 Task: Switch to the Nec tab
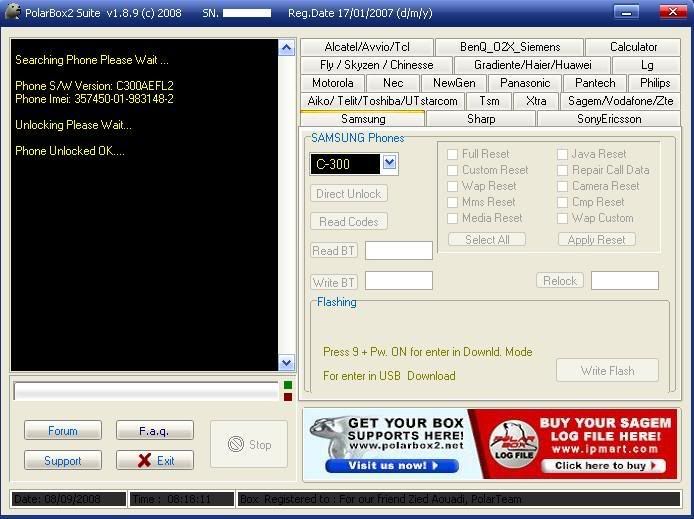pyautogui.click(x=393, y=83)
